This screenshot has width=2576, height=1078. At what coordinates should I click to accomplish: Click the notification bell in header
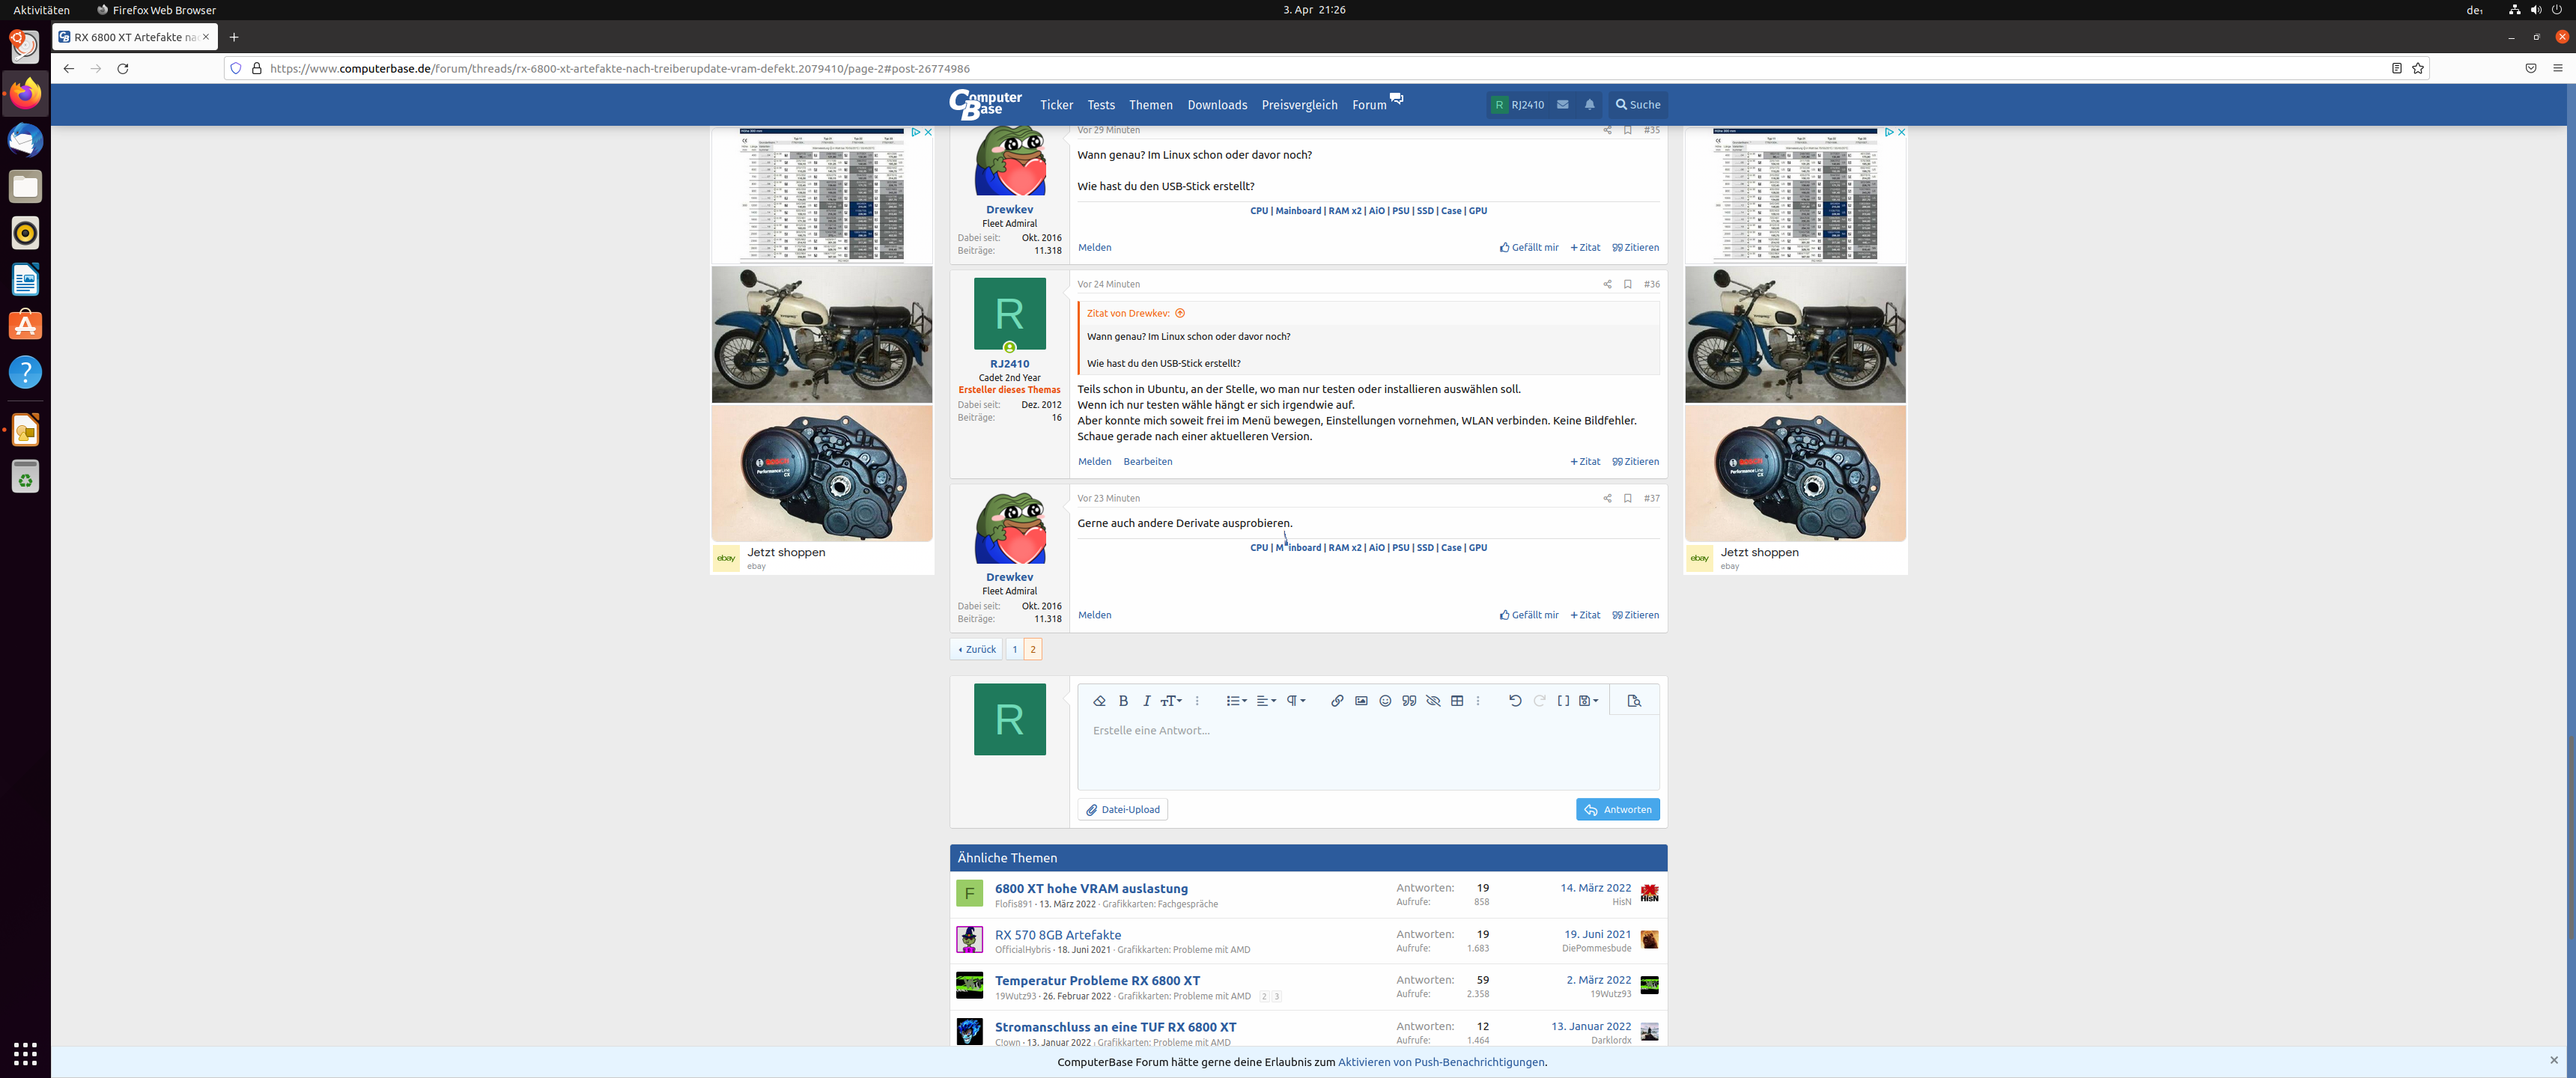point(1589,104)
